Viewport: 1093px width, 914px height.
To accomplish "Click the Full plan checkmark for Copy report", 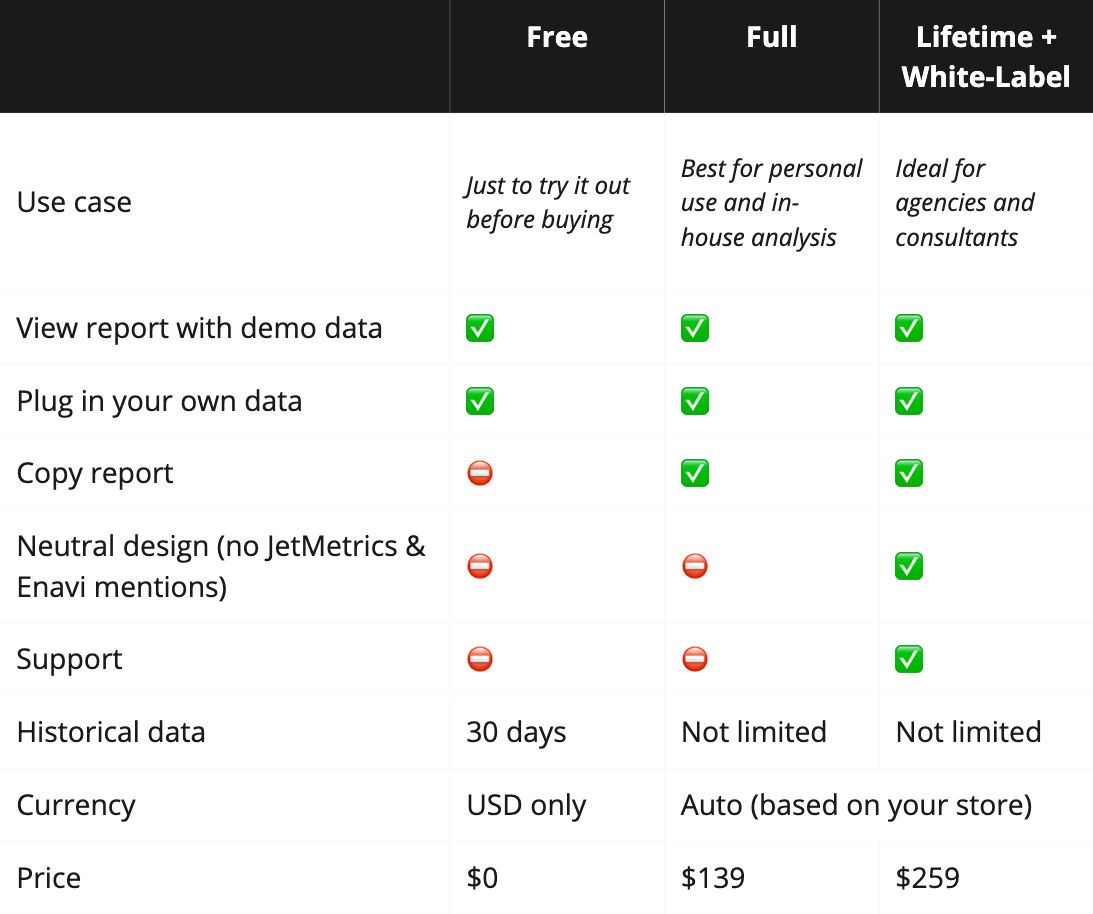I will click(695, 473).
